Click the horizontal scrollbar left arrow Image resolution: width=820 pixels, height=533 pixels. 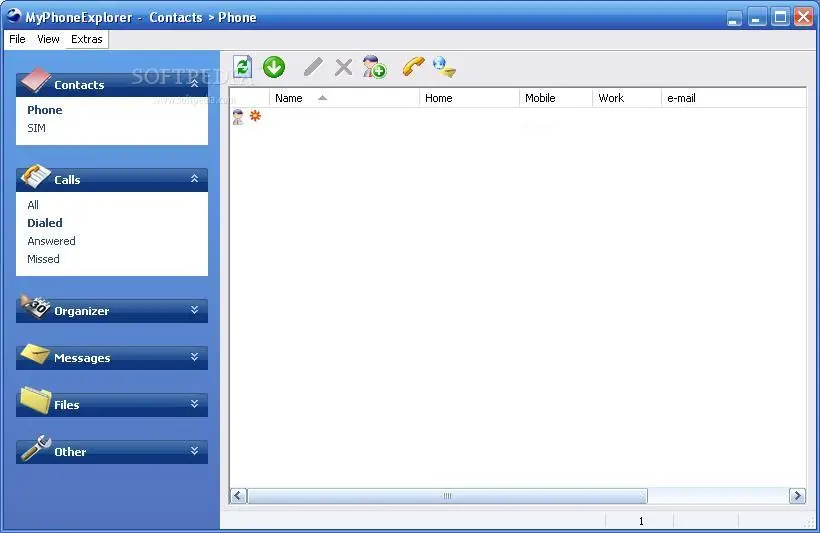pos(238,496)
